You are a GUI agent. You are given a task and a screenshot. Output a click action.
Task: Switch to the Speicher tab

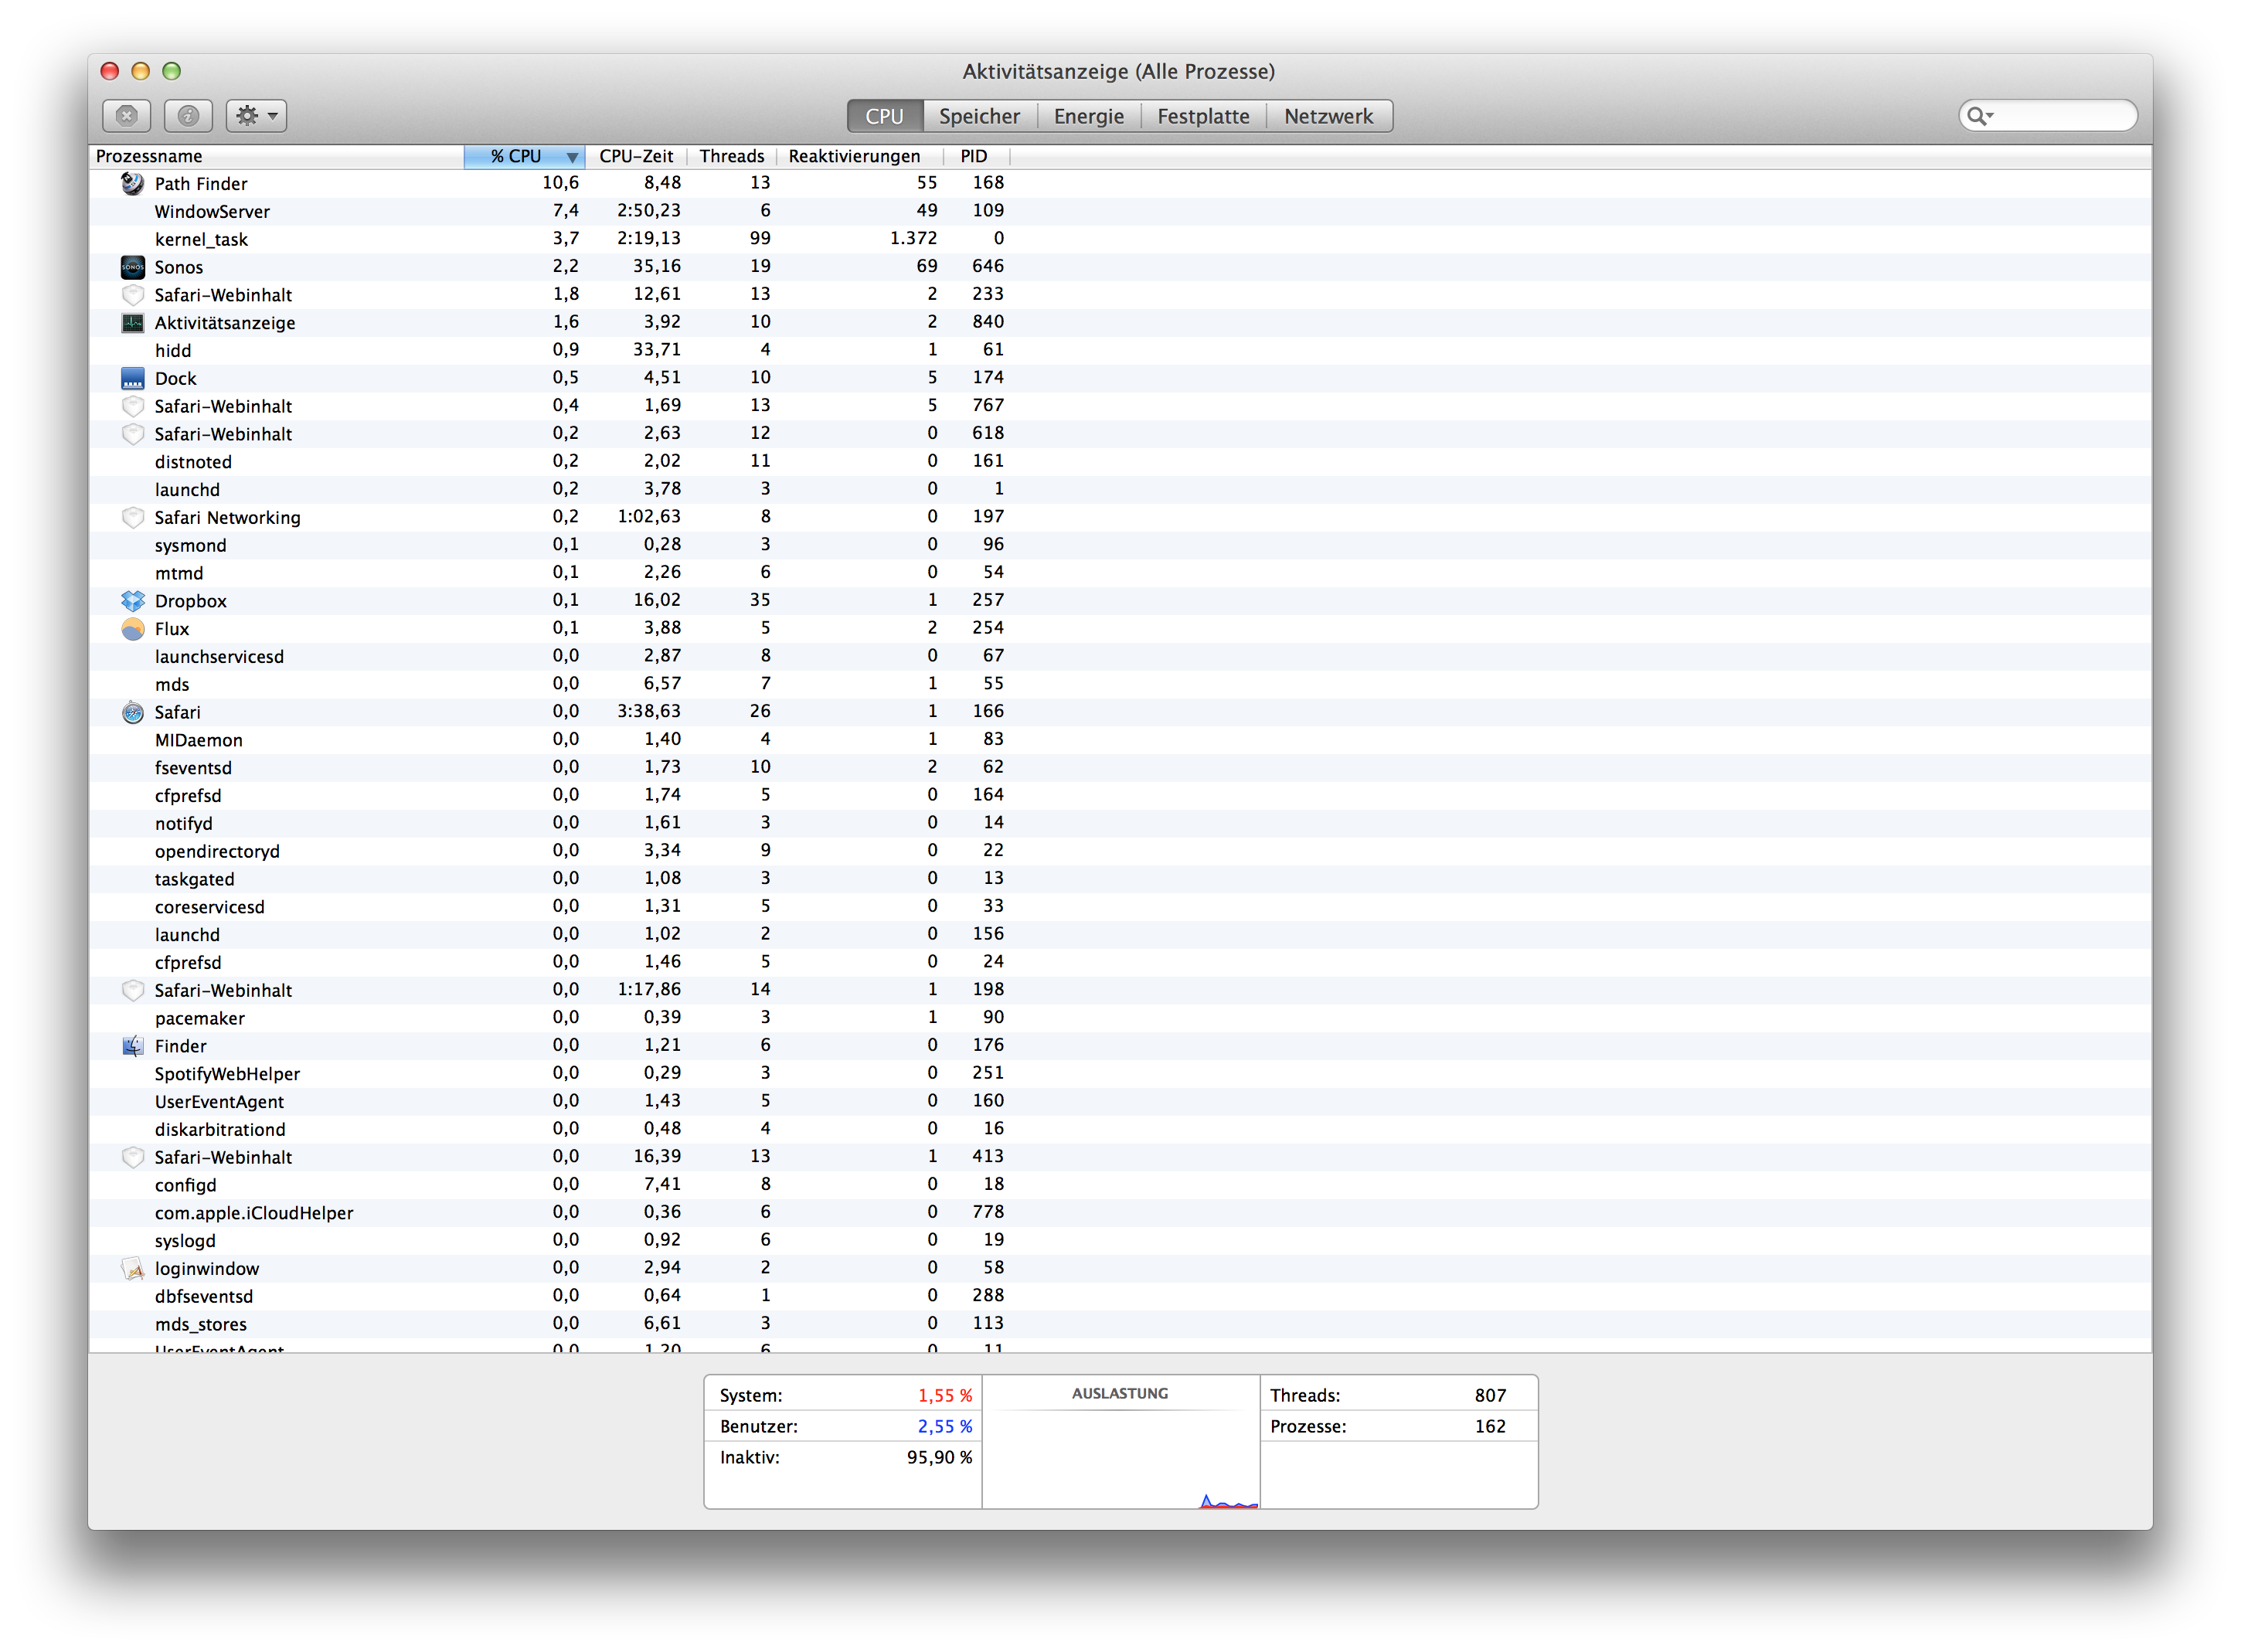979,116
